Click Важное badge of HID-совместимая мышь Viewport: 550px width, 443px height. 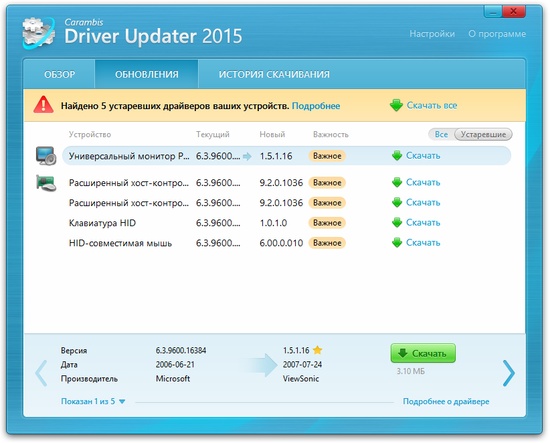coord(327,243)
